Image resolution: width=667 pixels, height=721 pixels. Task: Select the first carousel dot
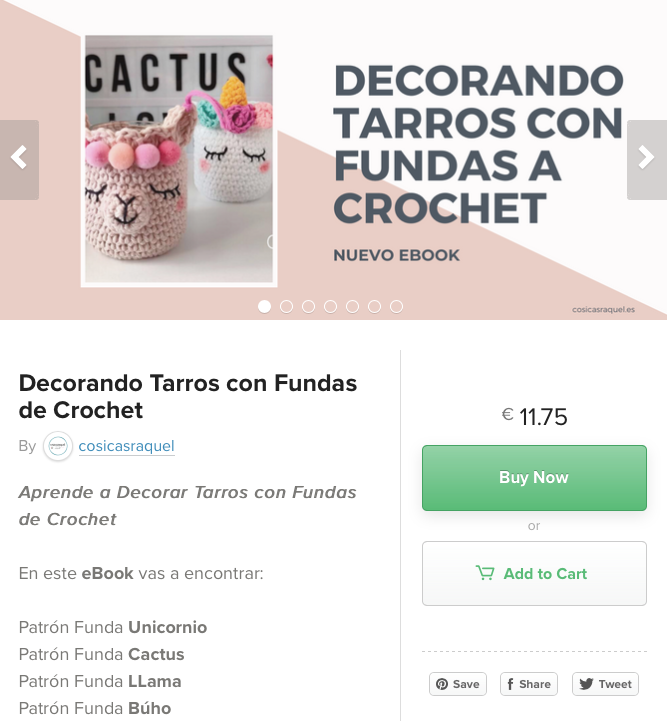pyautogui.click(x=264, y=307)
